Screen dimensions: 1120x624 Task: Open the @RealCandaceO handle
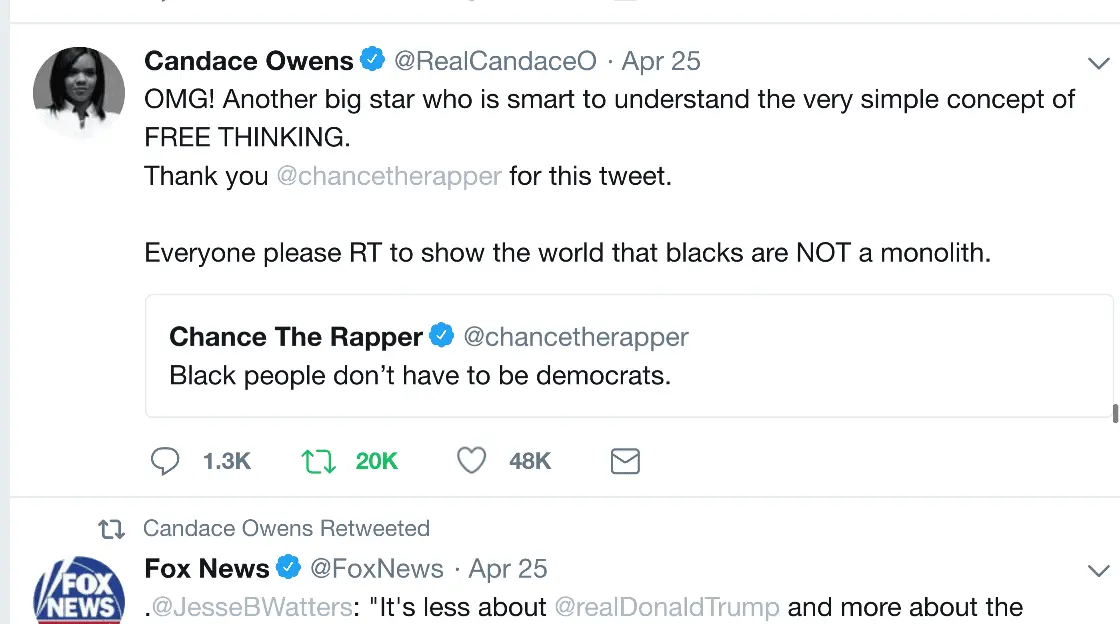coord(494,61)
